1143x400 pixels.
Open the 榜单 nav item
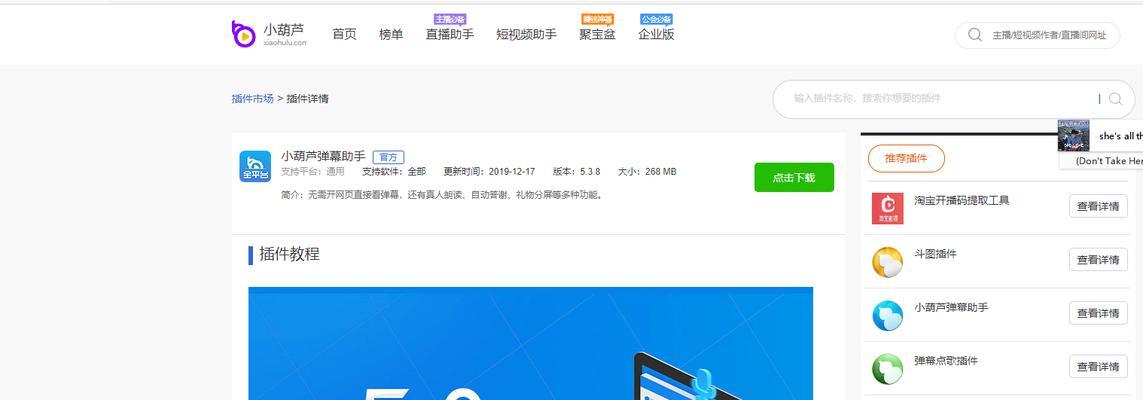click(391, 34)
